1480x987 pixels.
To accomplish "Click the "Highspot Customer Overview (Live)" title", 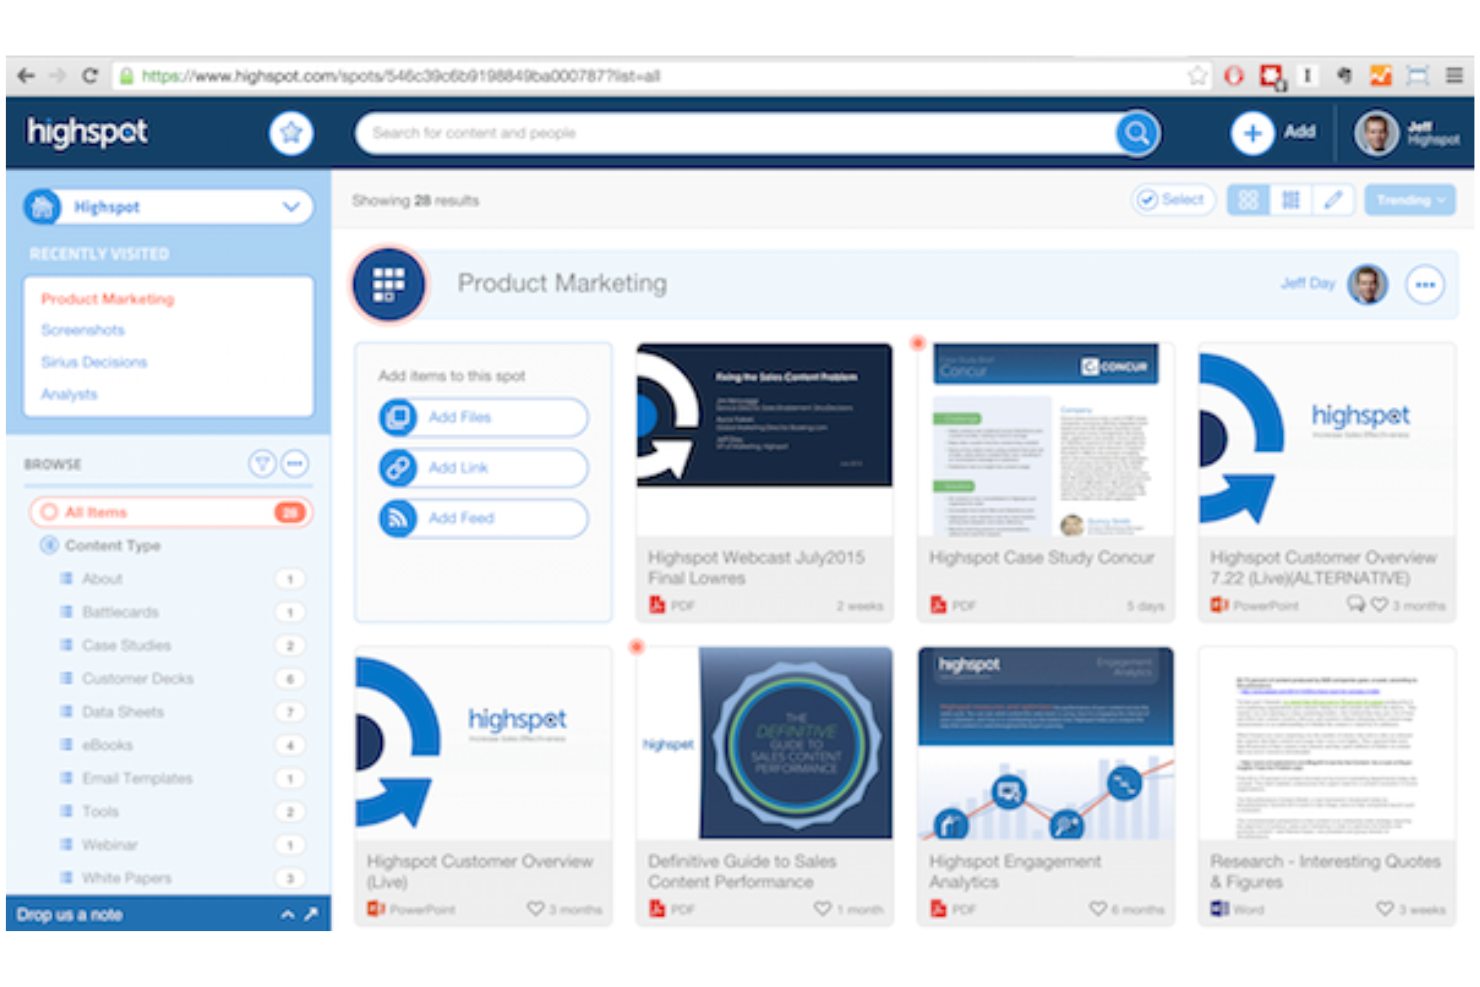I will tap(479, 872).
